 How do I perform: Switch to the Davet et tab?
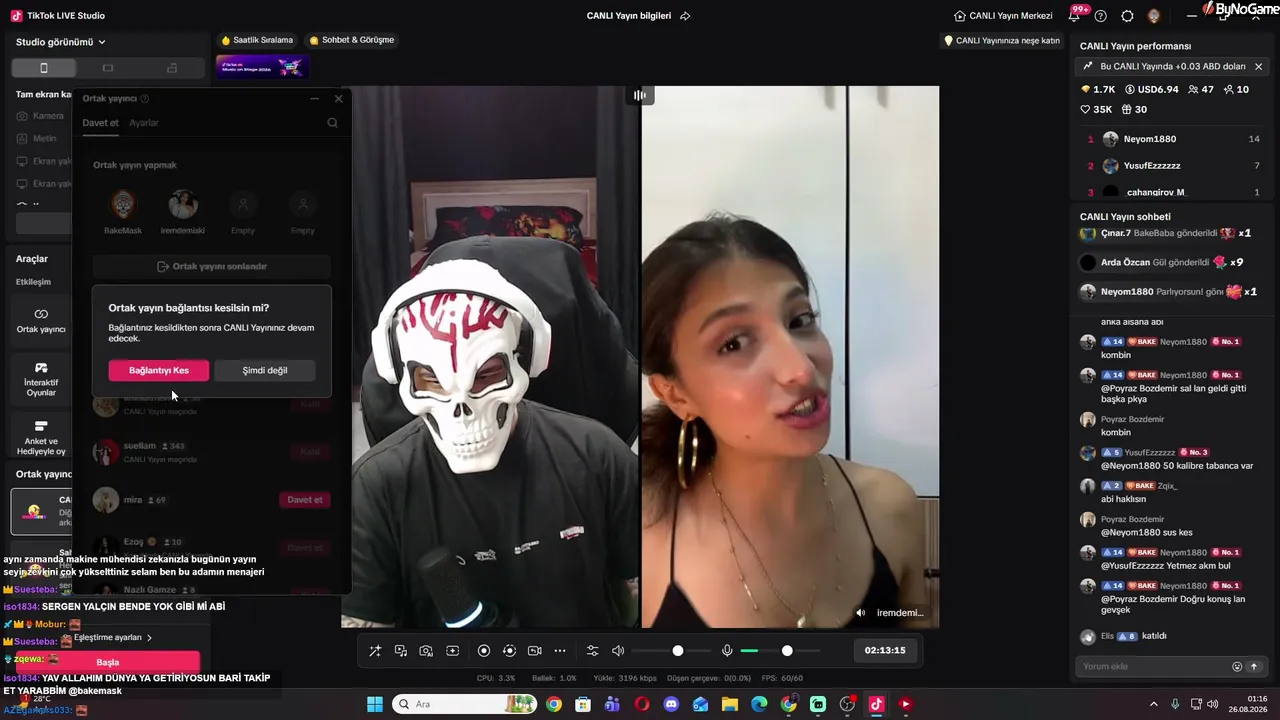tap(100, 123)
